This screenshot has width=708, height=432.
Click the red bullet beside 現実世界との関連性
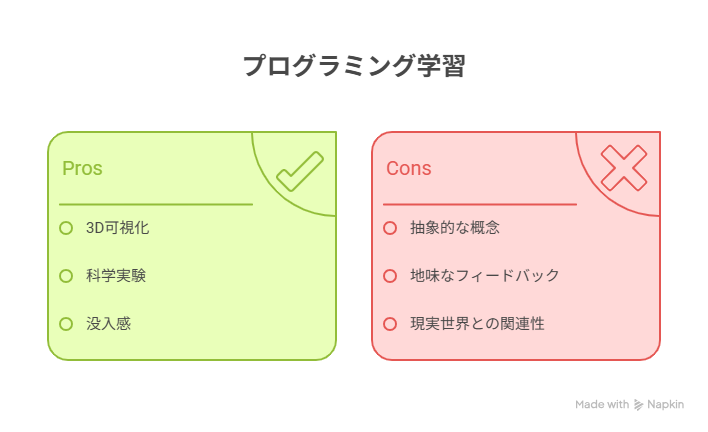(x=390, y=324)
